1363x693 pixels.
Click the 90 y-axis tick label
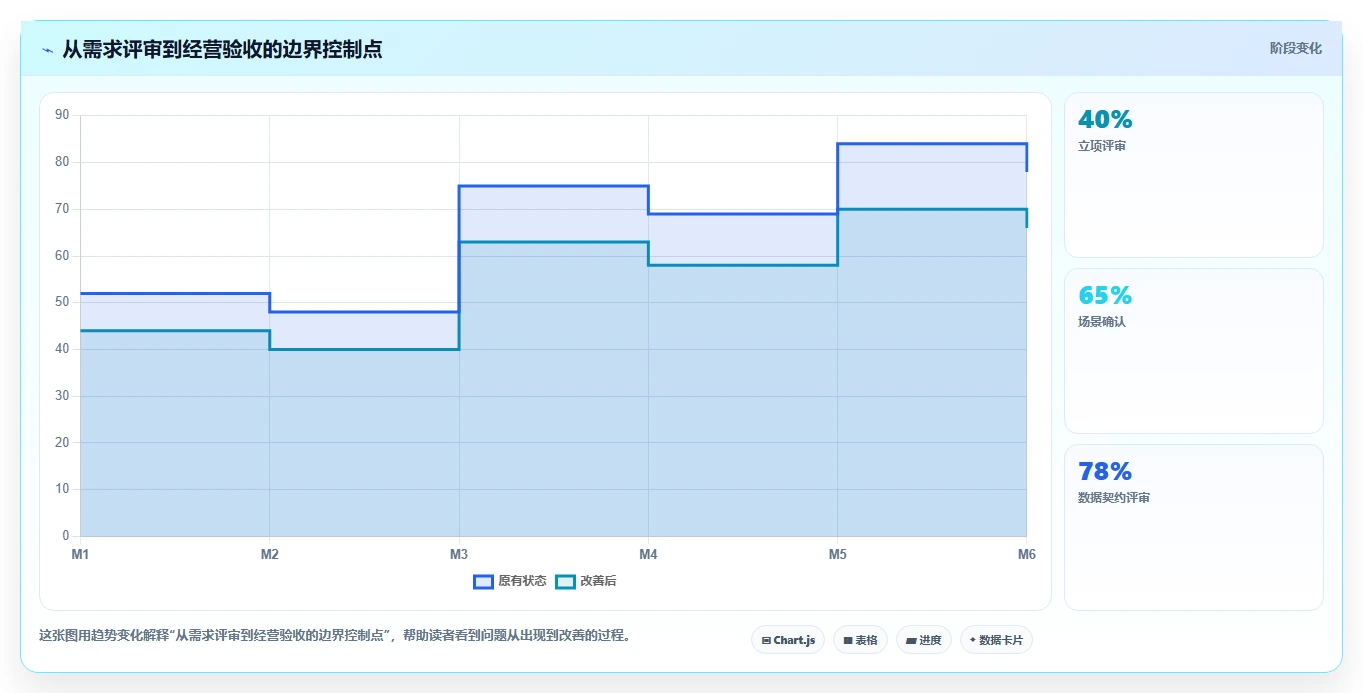point(62,115)
